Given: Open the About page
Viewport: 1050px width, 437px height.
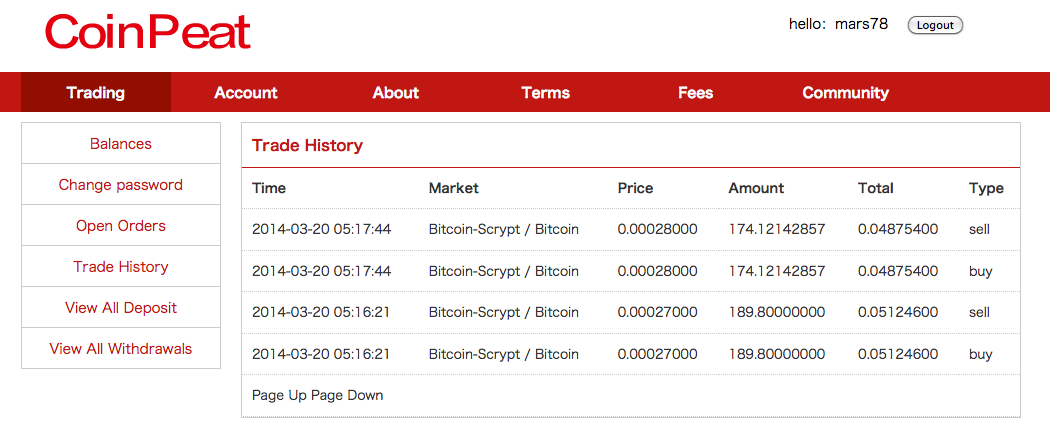Looking at the screenshot, I should [x=396, y=92].
